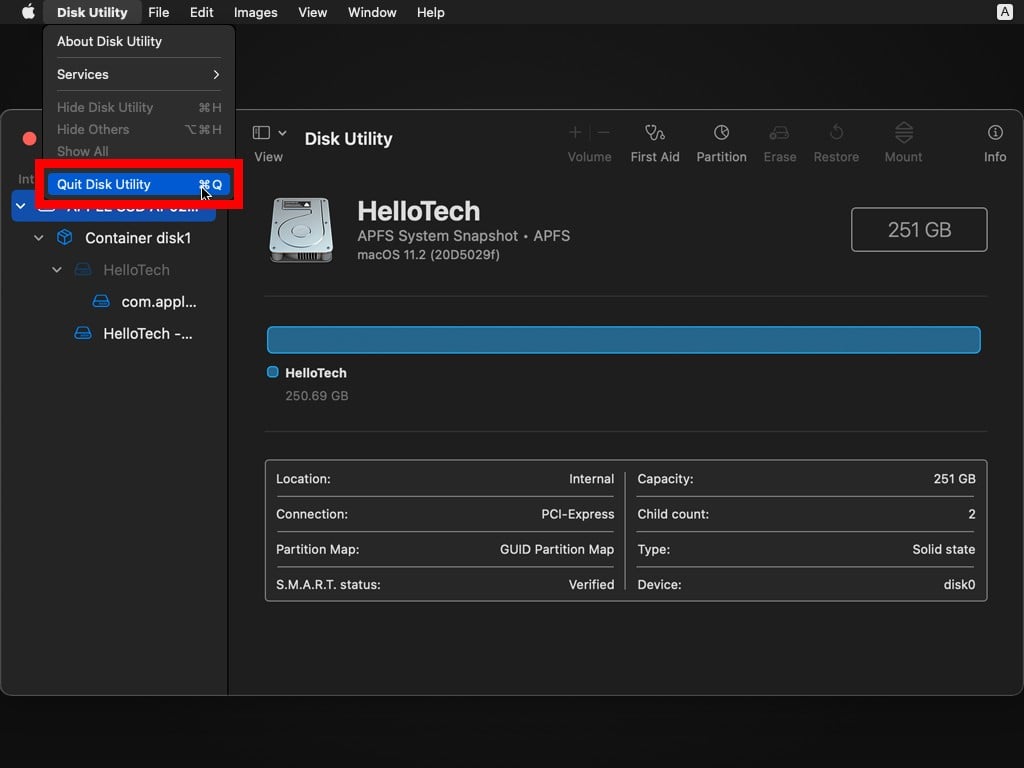Select the HelloTech - Data volume
Screen dimensions: 1024x768
(x=148, y=334)
